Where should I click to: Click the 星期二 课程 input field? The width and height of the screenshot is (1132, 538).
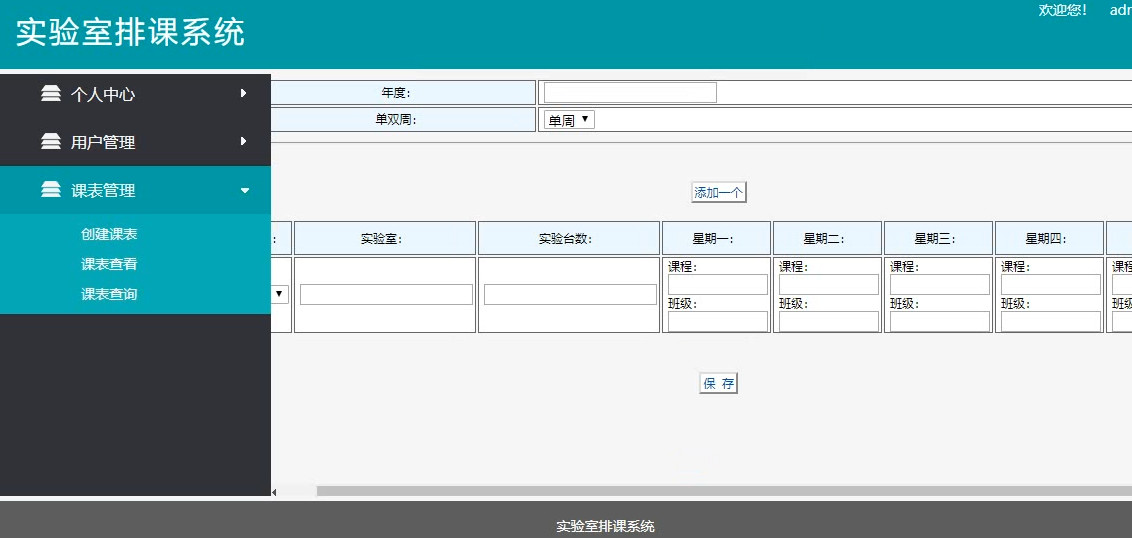coord(829,285)
